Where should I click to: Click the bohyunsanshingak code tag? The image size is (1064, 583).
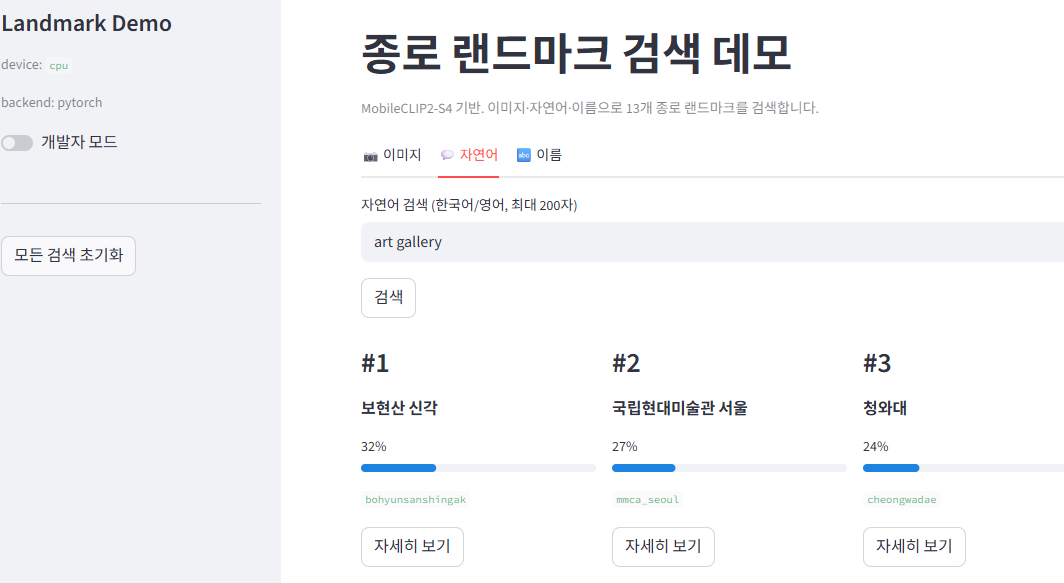click(415, 500)
